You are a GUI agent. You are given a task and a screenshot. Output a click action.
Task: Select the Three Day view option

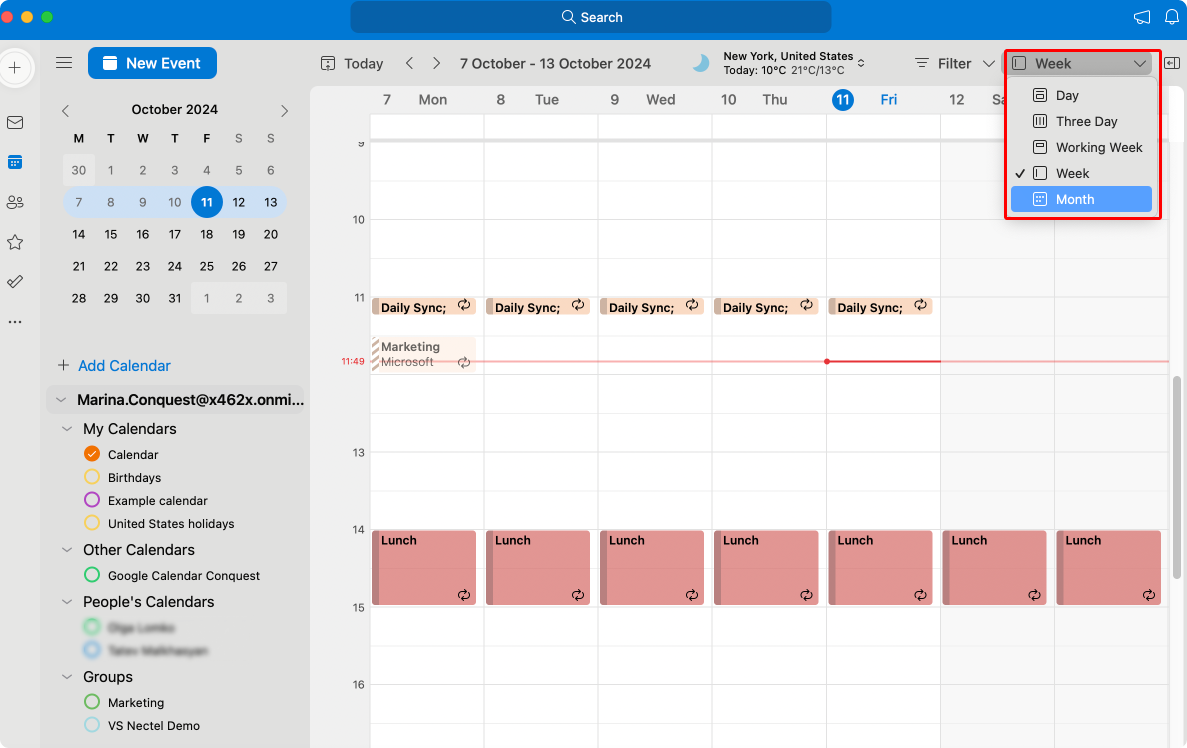click(1081, 121)
